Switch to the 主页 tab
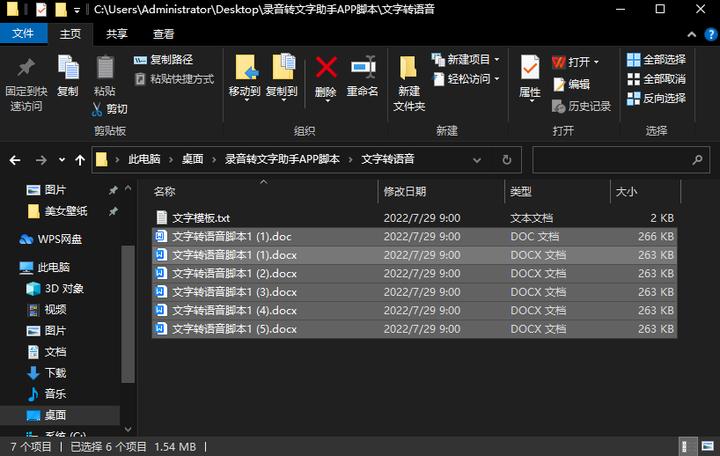The width and height of the screenshot is (720, 456). point(70,34)
